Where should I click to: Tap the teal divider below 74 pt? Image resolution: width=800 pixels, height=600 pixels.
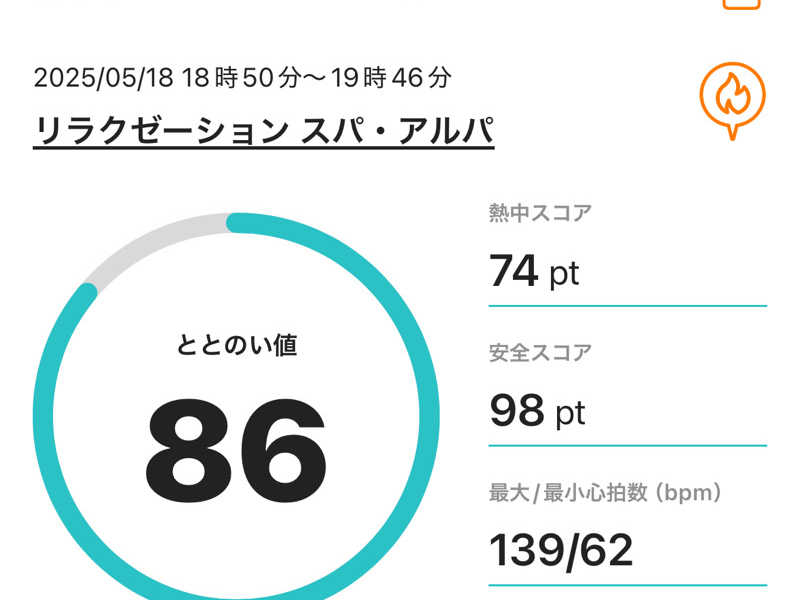click(x=628, y=306)
